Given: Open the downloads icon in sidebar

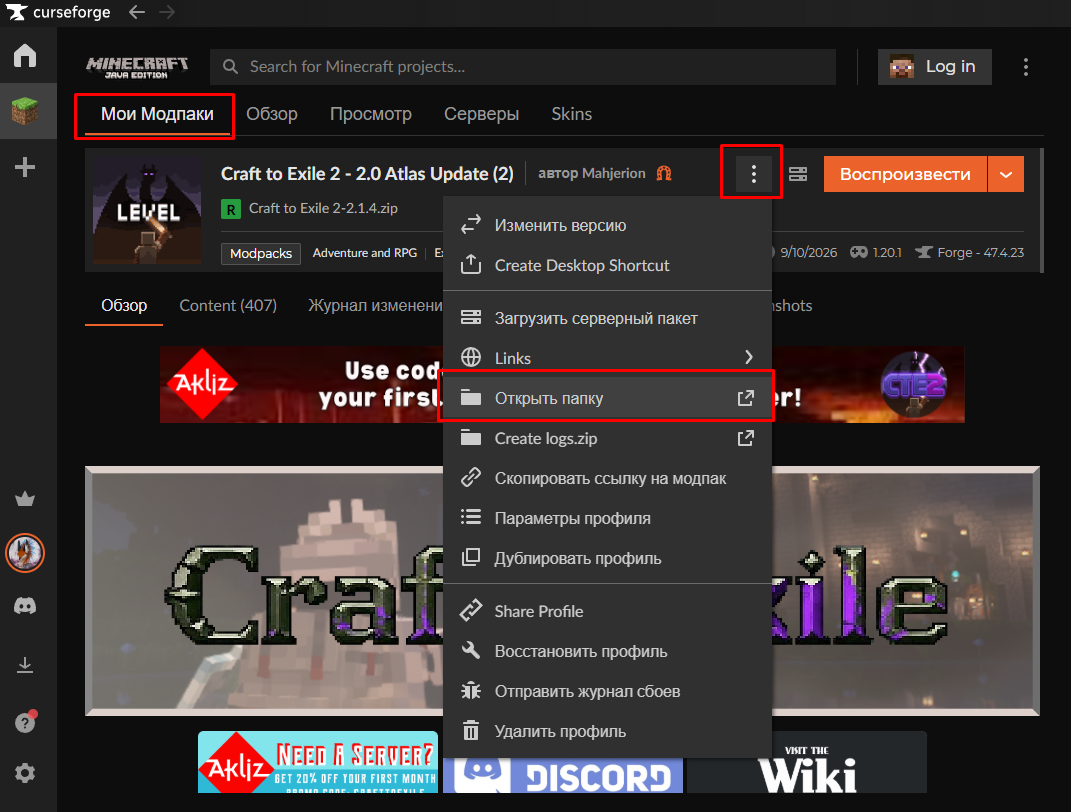Looking at the screenshot, I should click(x=25, y=664).
